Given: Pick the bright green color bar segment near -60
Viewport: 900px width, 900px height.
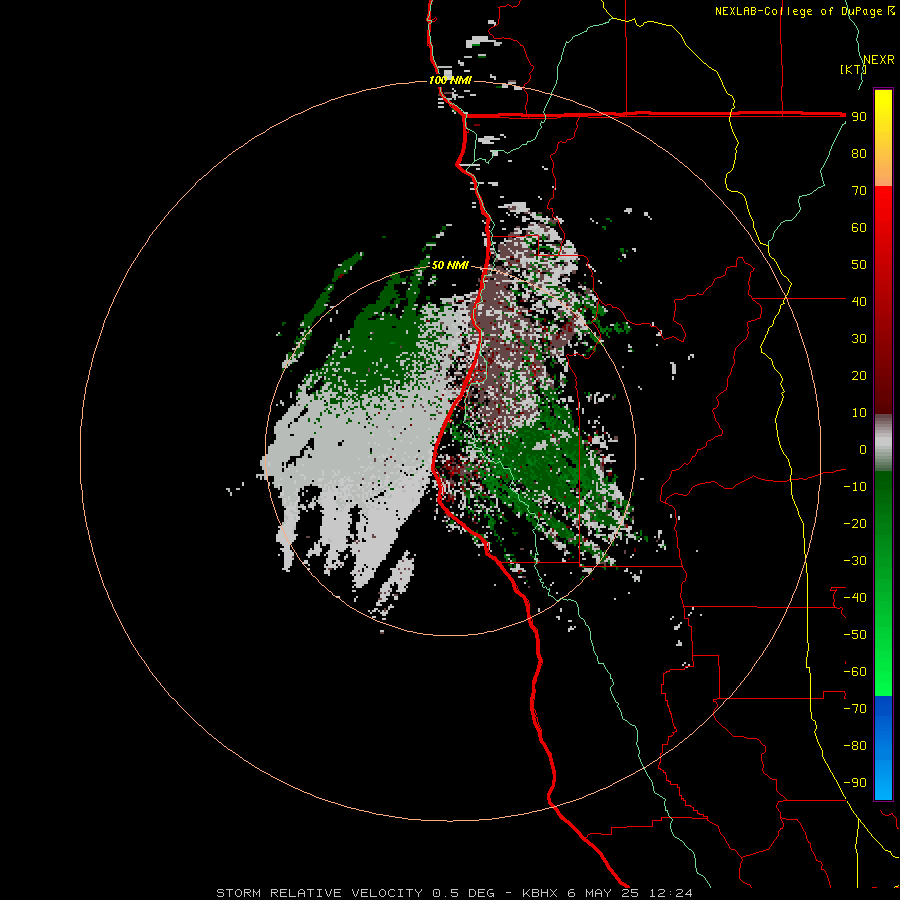Looking at the screenshot, I should [x=883, y=672].
